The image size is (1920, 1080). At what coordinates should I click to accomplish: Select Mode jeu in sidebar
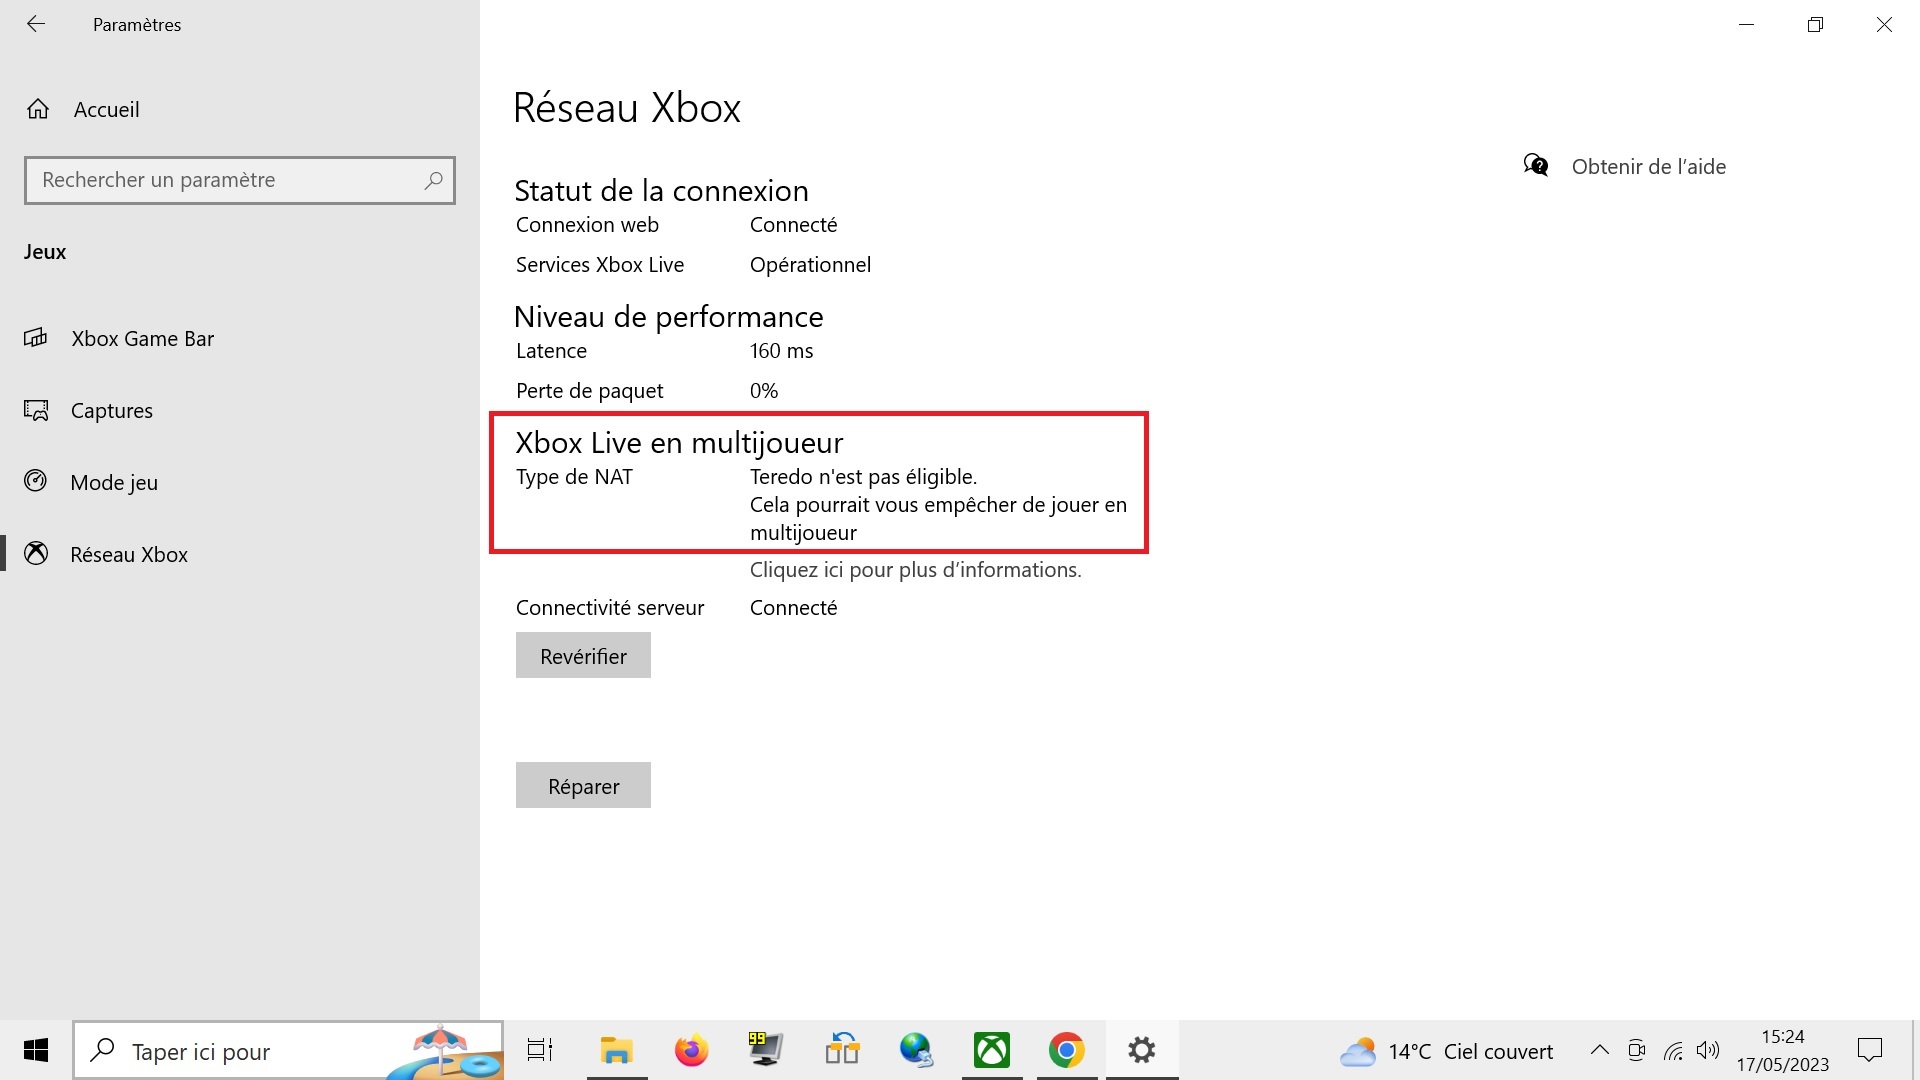113,483
